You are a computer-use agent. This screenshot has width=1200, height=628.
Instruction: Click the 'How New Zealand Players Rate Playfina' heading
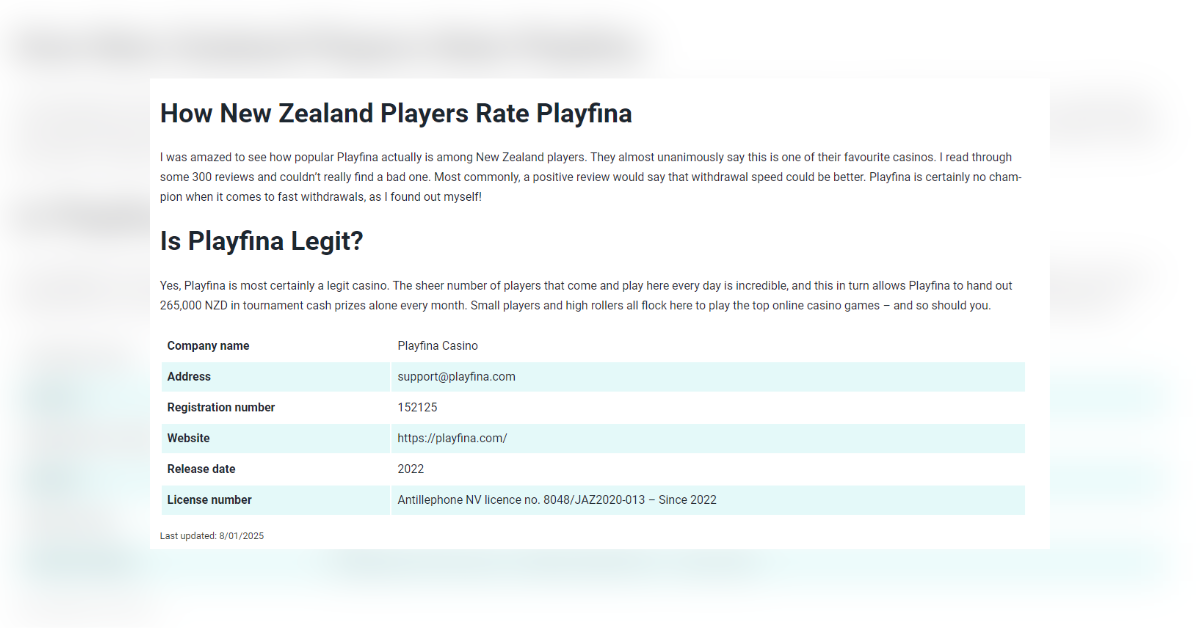pyautogui.click(x=396, y=113)
